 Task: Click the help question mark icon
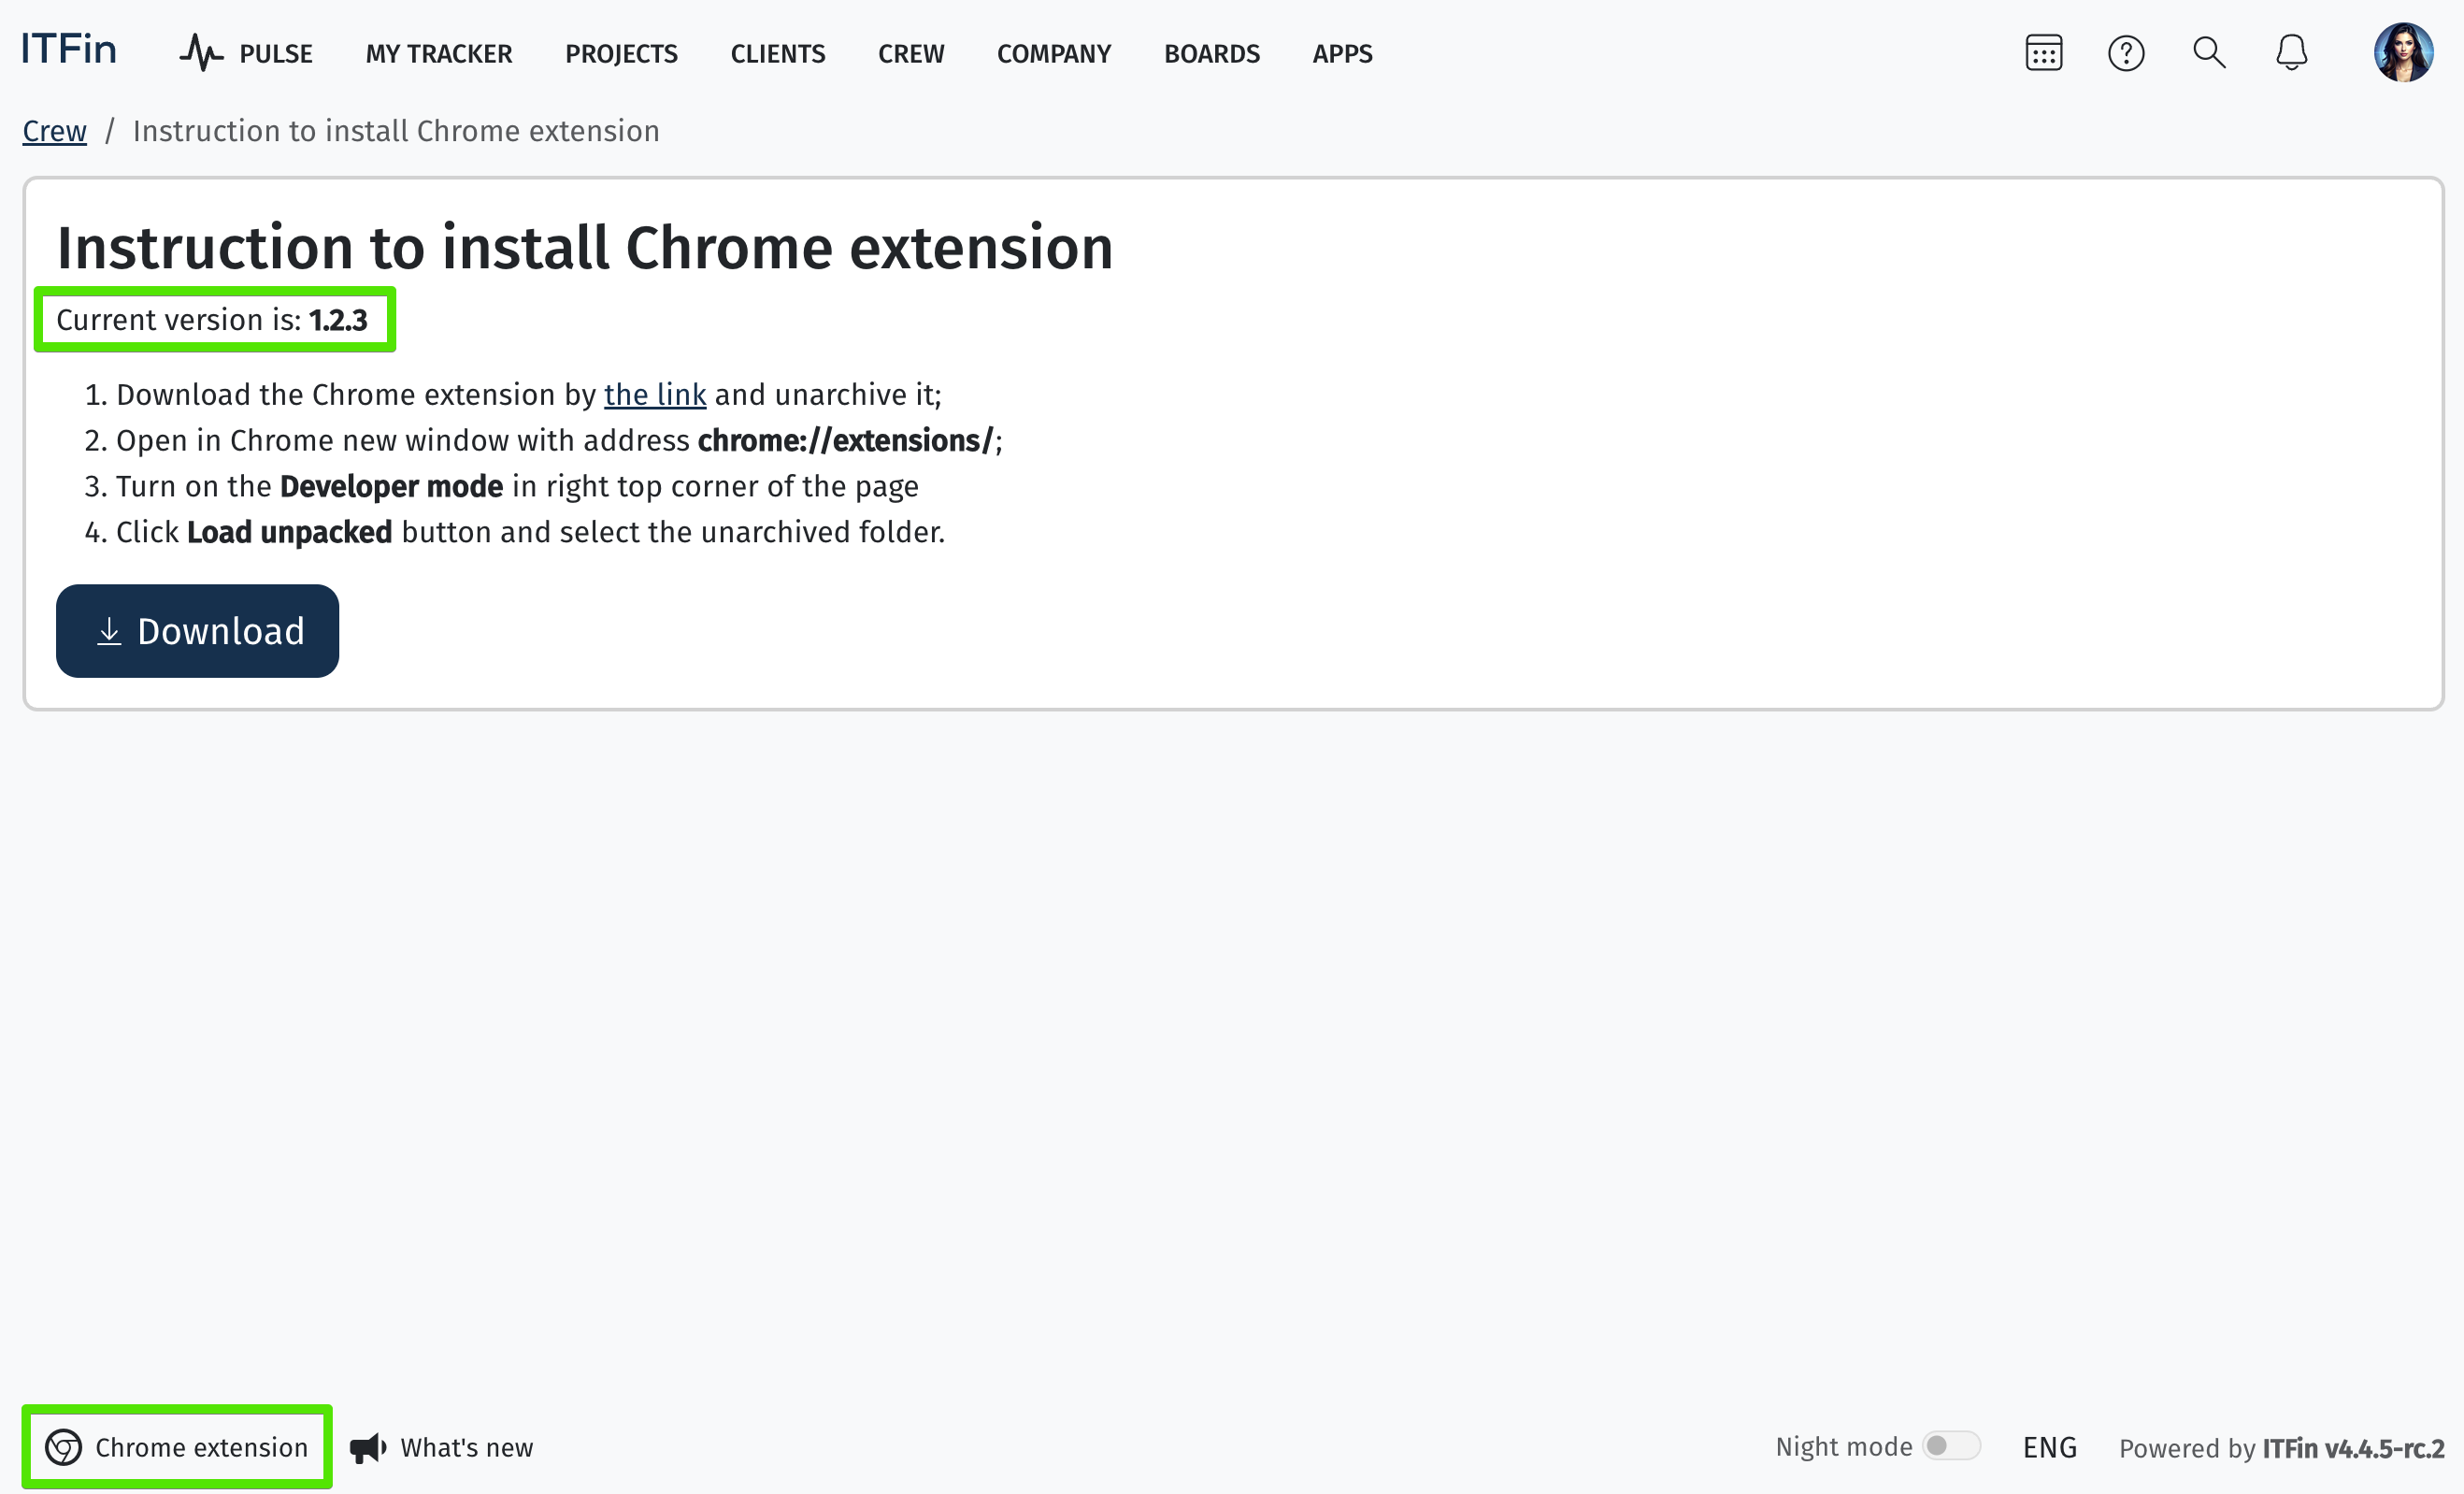click(x=2125, y=53)
